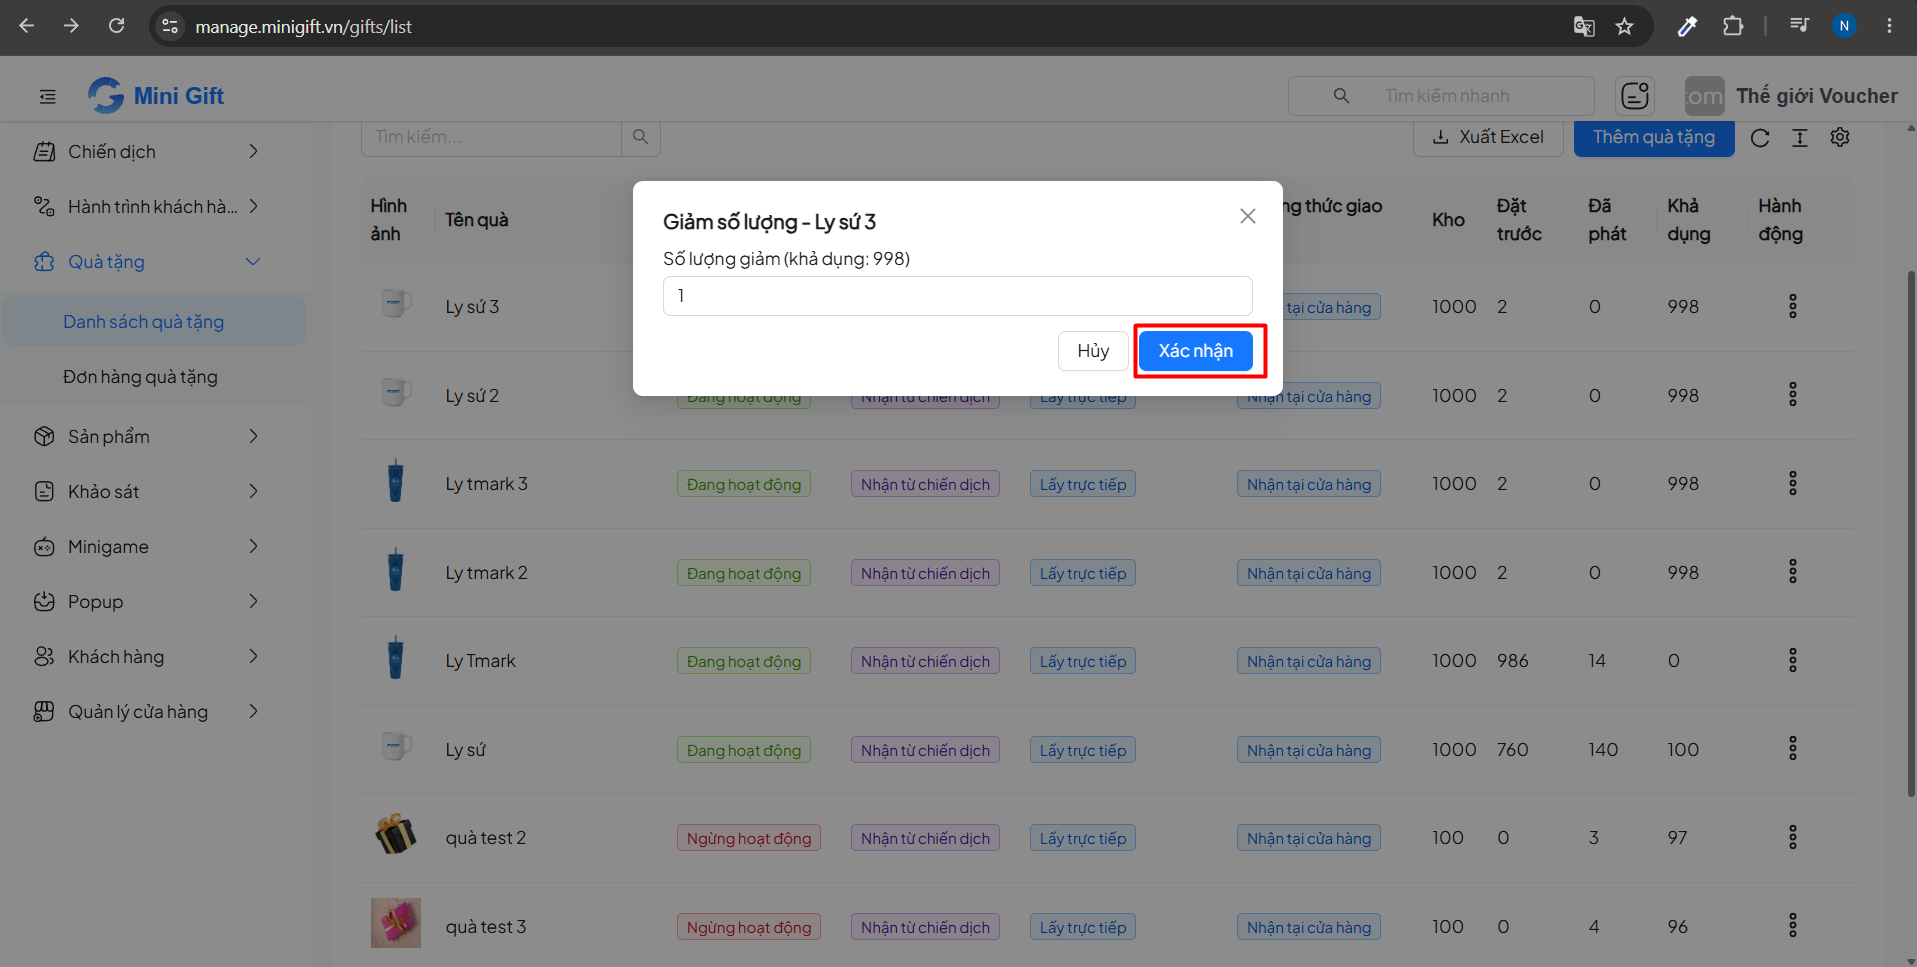Screen dimensions: 1917x967
Task: Click browser bookmark star icon
Action: [x=1625, y=26]
